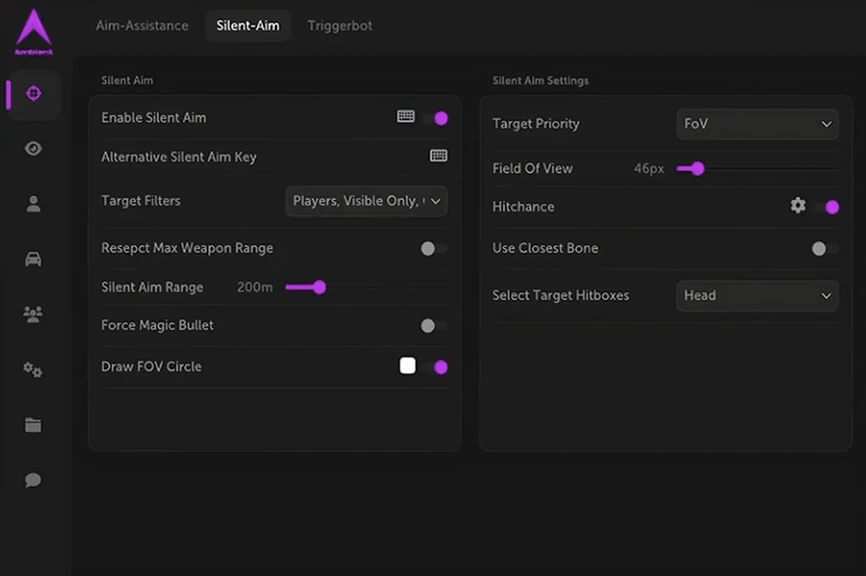Open the visuals eye sidebar section
The width and height of the screenshot is (866, 576).
click(33, 149)
